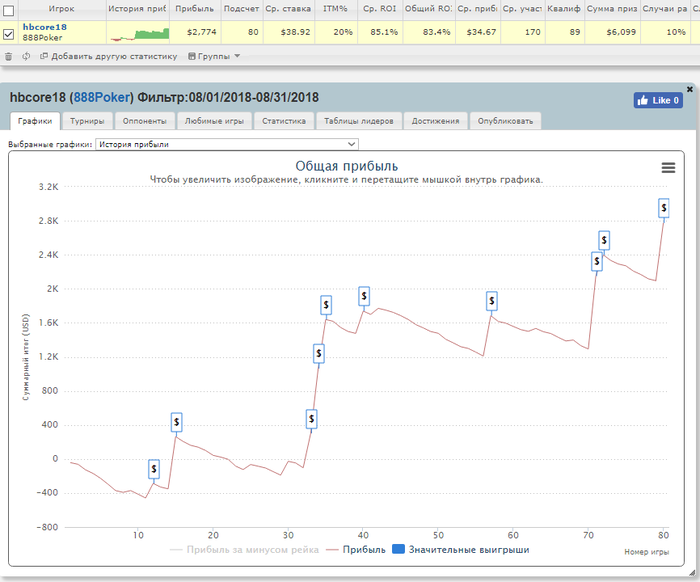Click the $ marker at the 1.6K level near game 35
Viewport: 700px width, 582px height.
[x=326, y=305]
